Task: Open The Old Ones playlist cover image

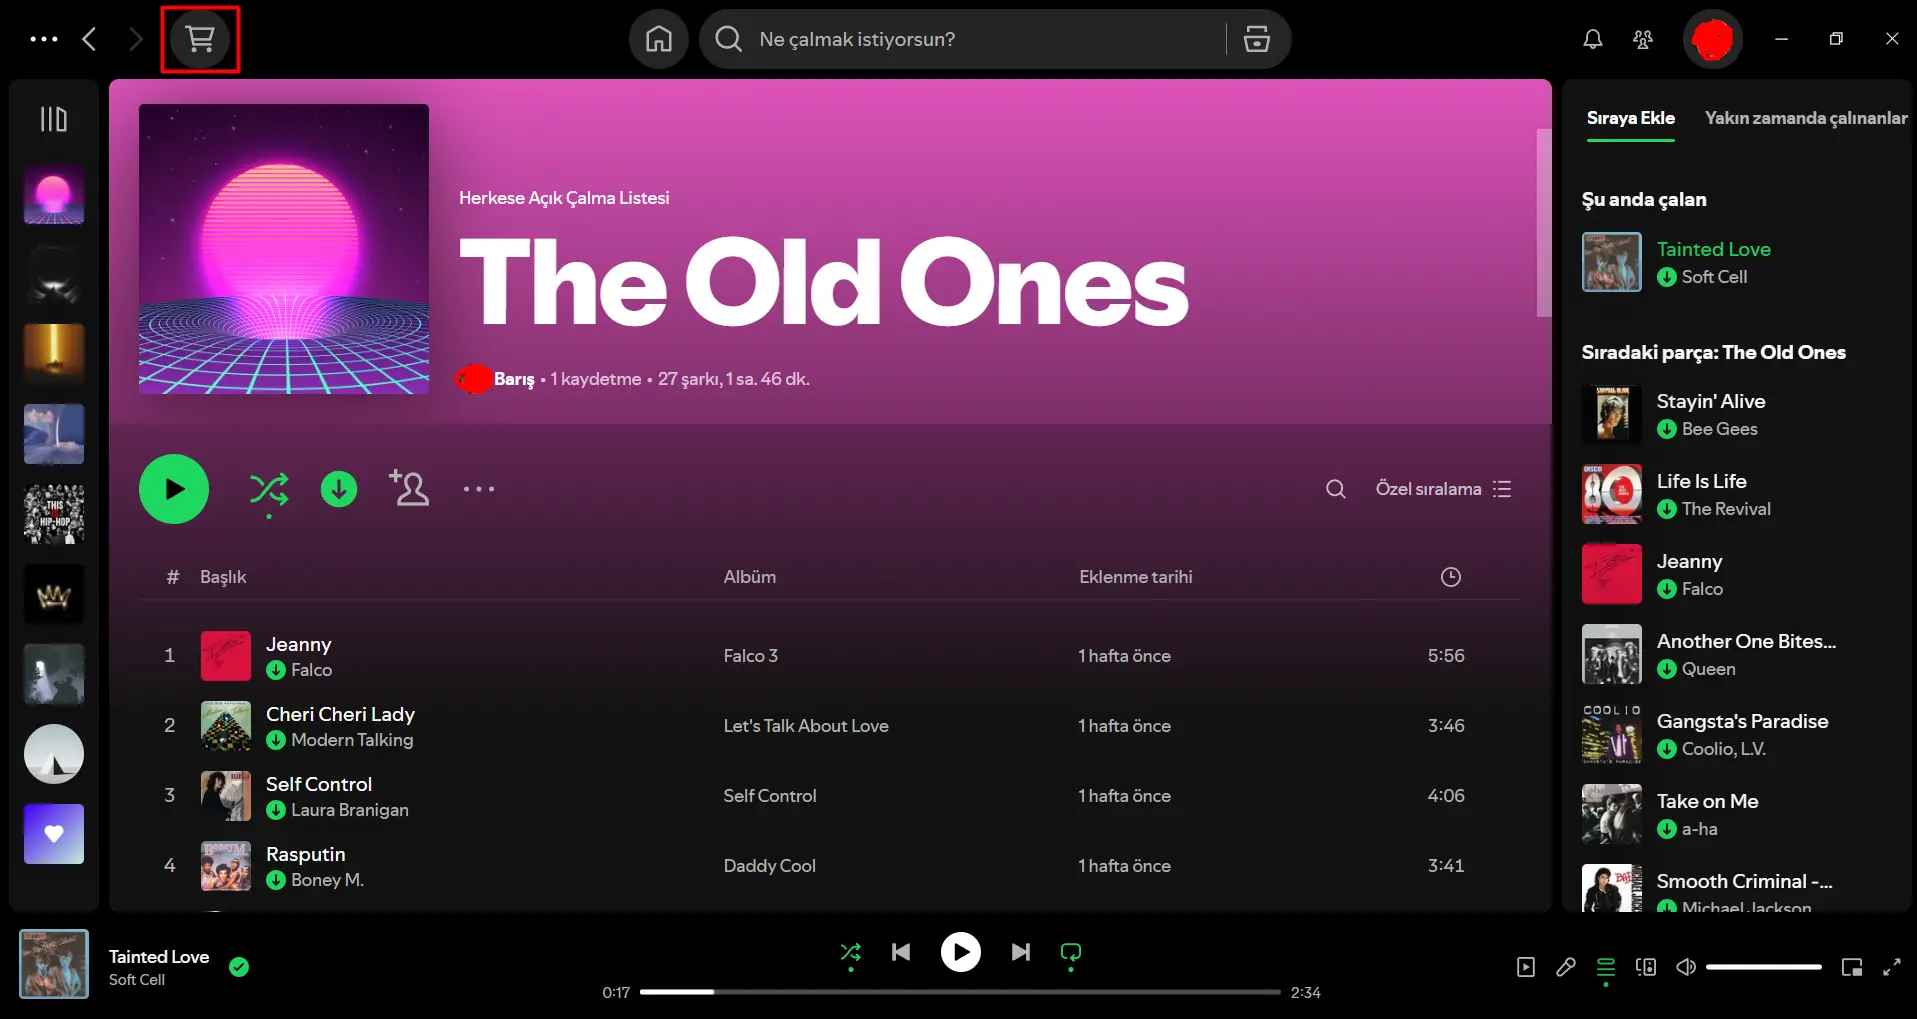Action: 284,249
